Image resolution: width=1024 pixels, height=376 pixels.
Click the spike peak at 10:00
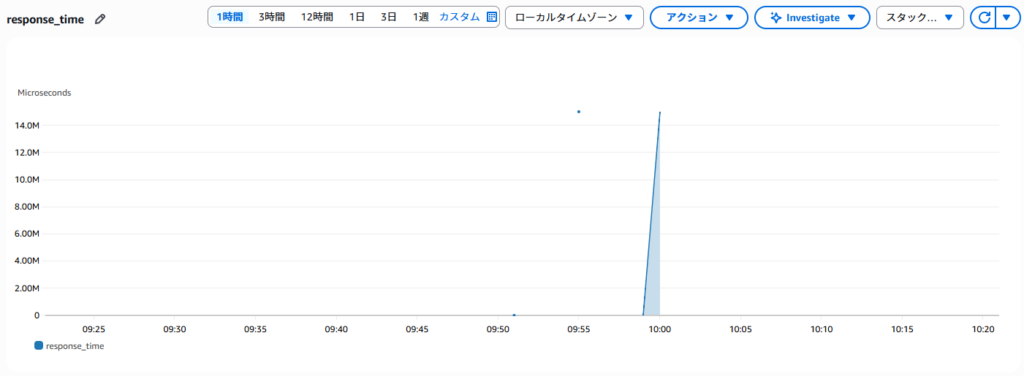tap(660, 112)
